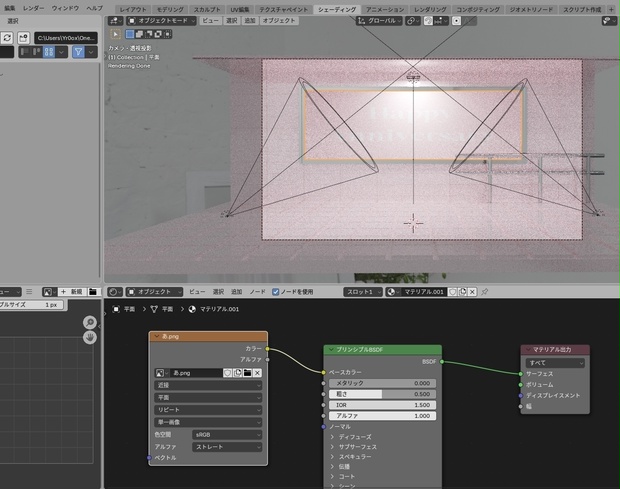Click the pin icon beside マテリアル.001
Image resolution: width=620 pixels, height=489 pixels.
point(484,292)
